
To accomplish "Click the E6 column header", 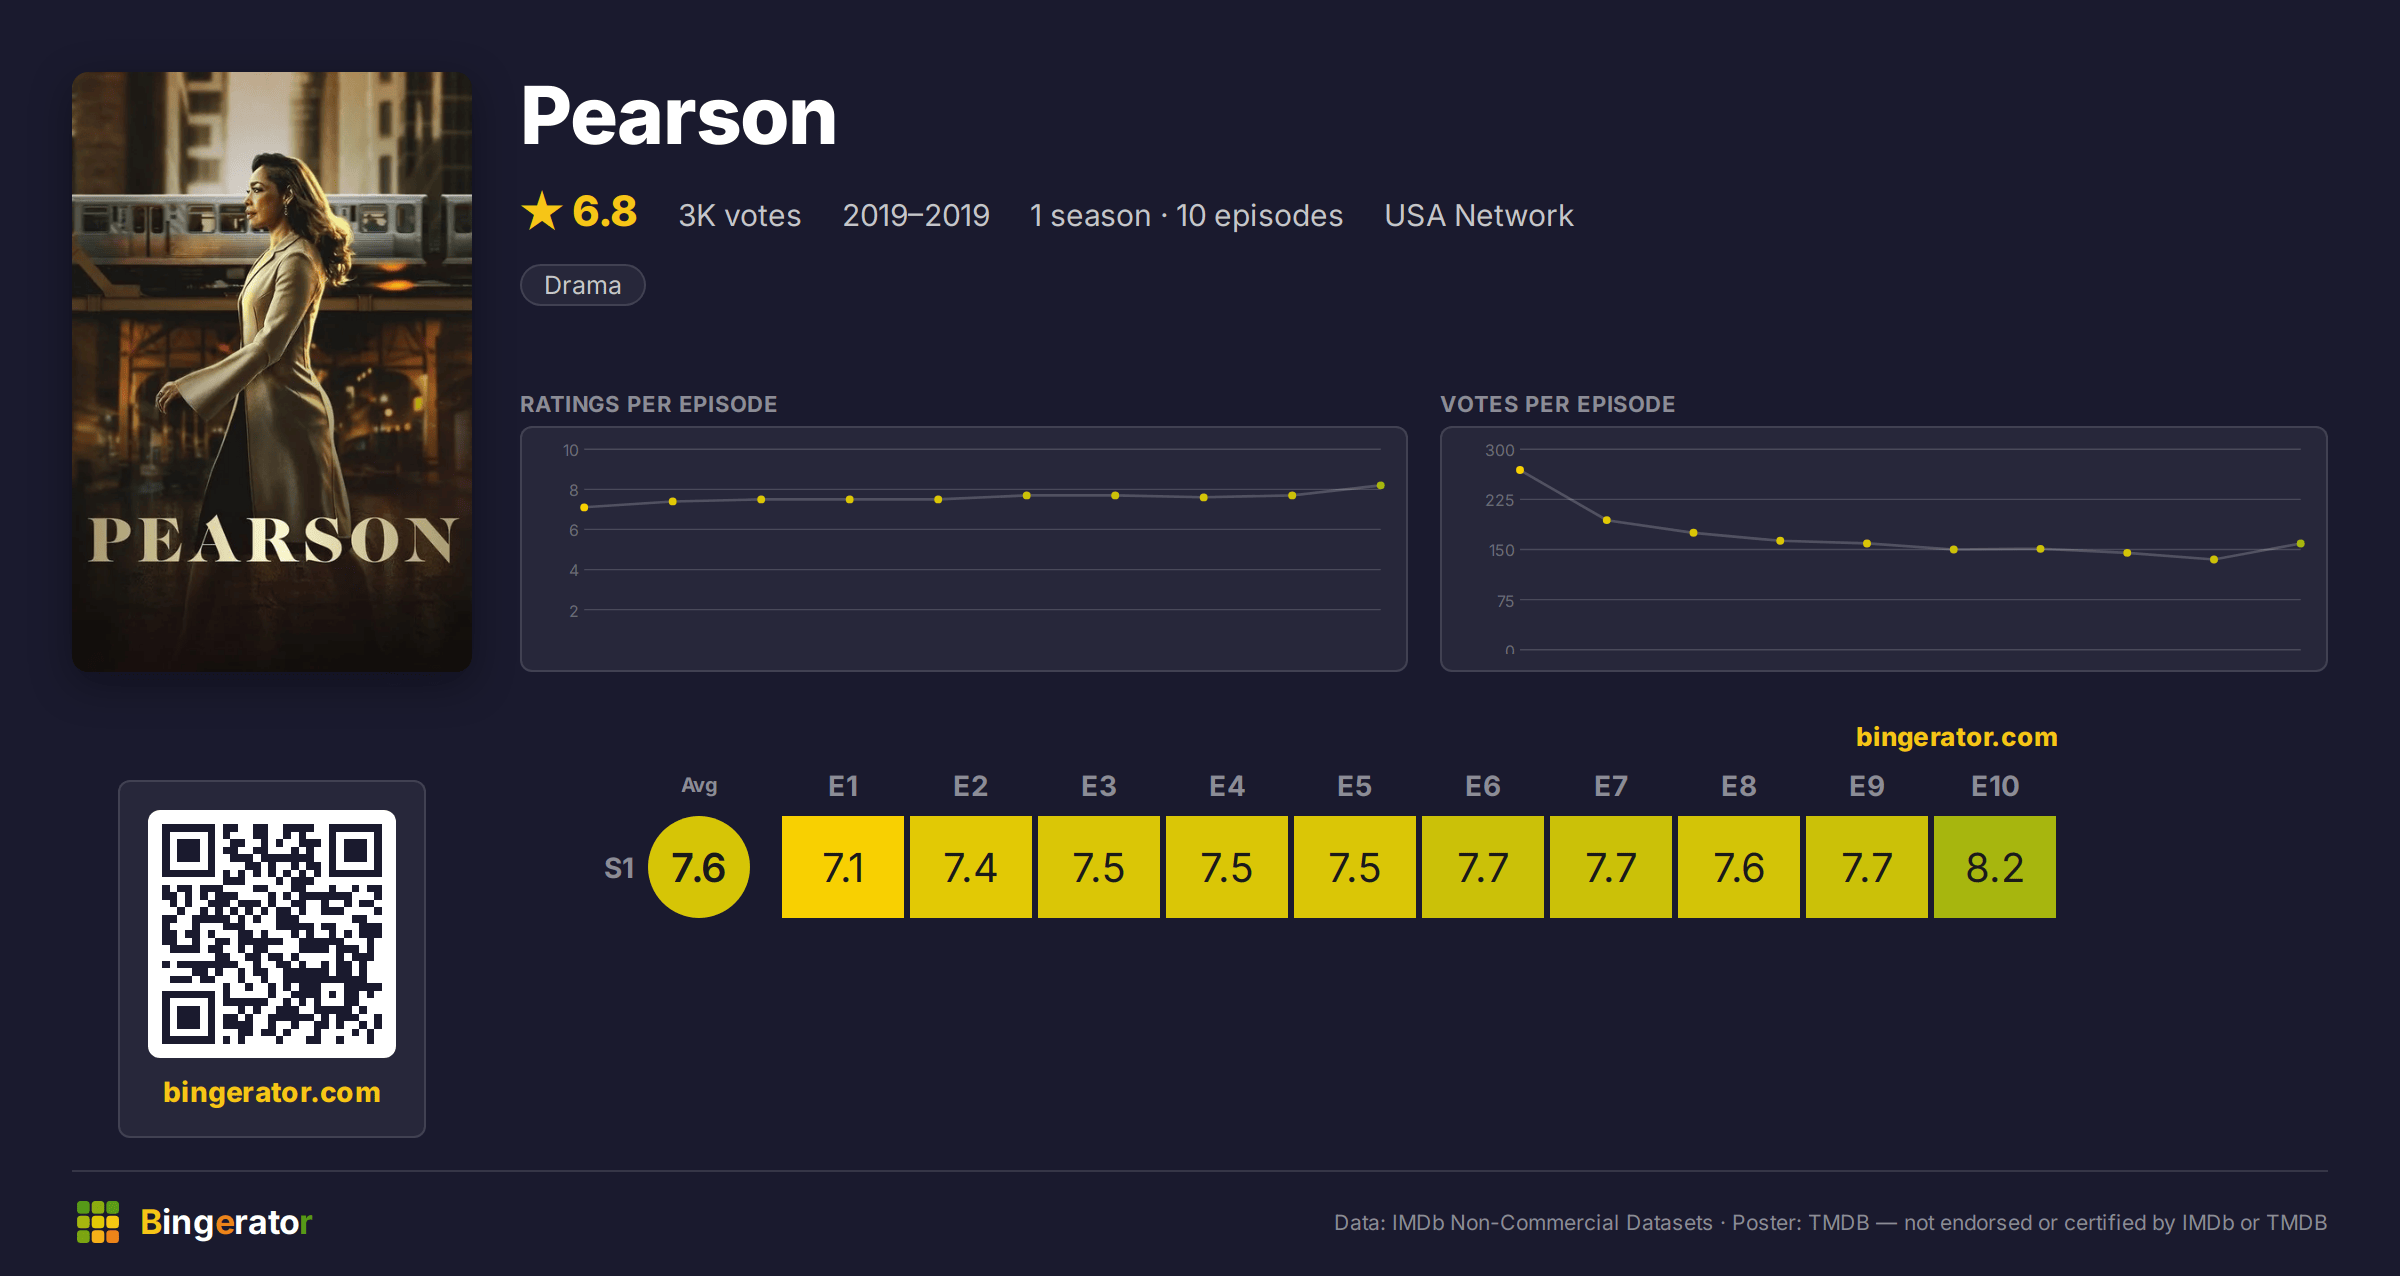I will [x=1483, y=786].
